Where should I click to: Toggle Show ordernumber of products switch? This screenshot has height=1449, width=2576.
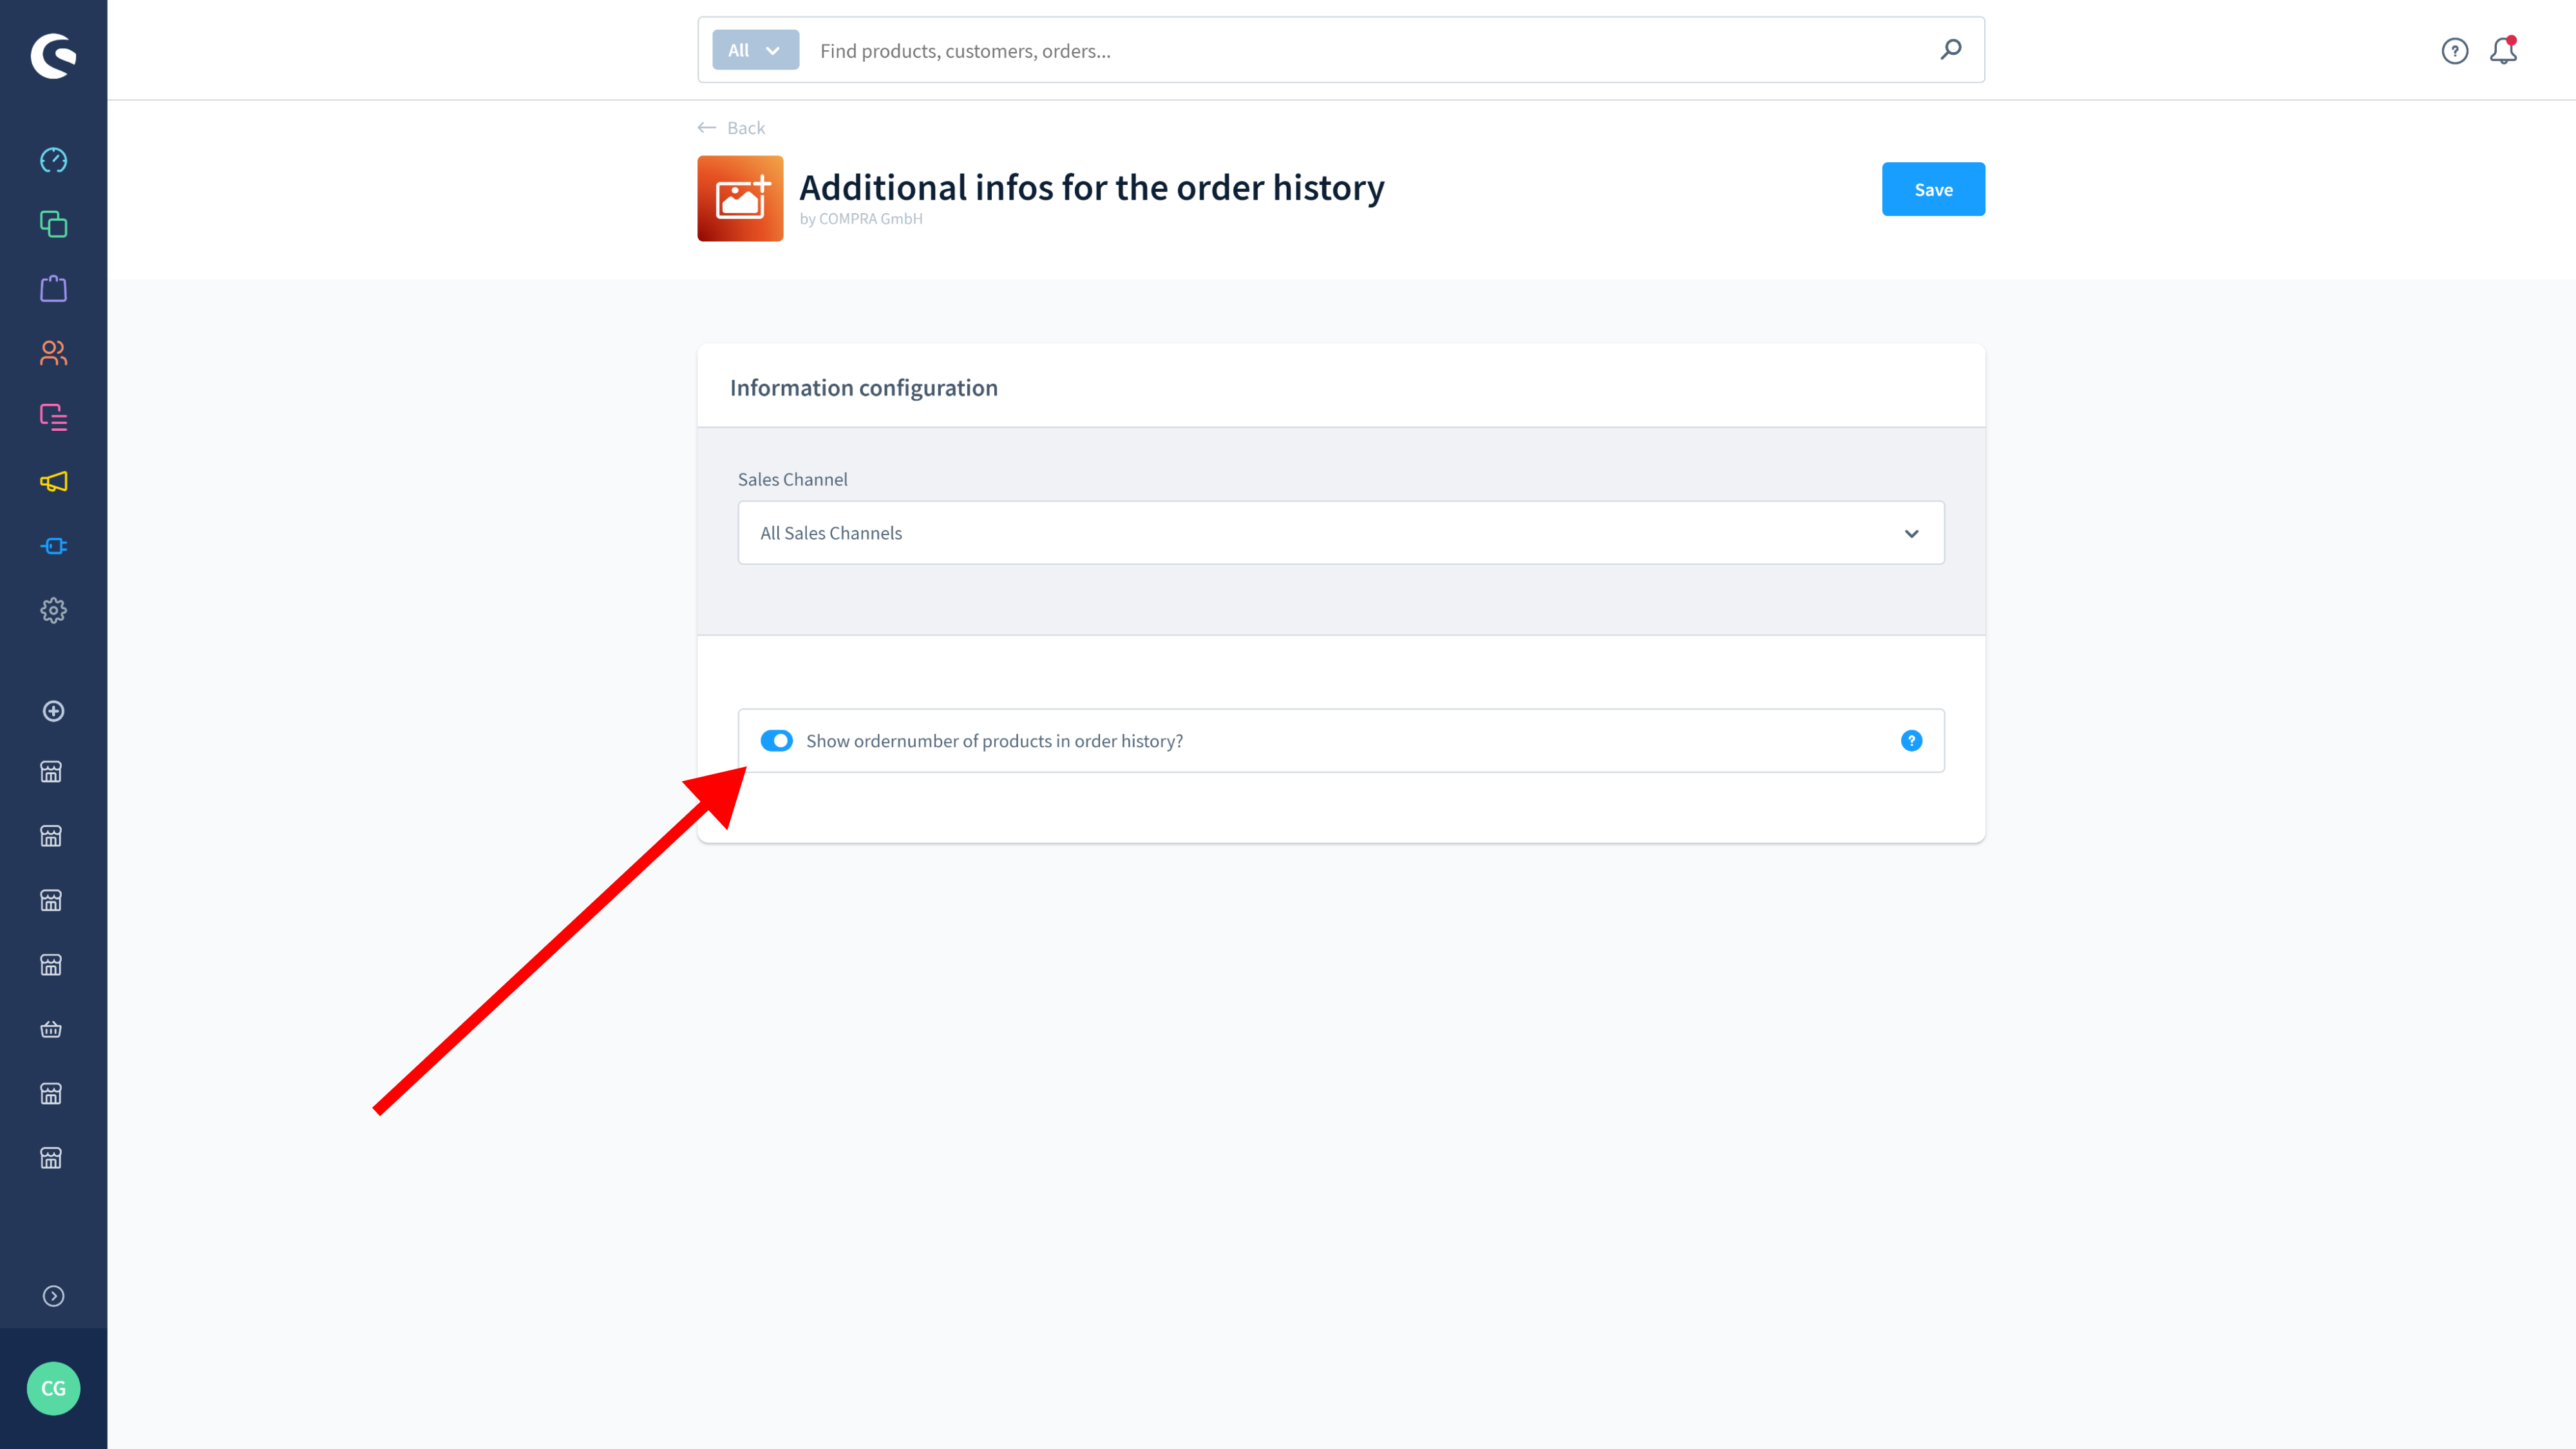click(777, 739)
